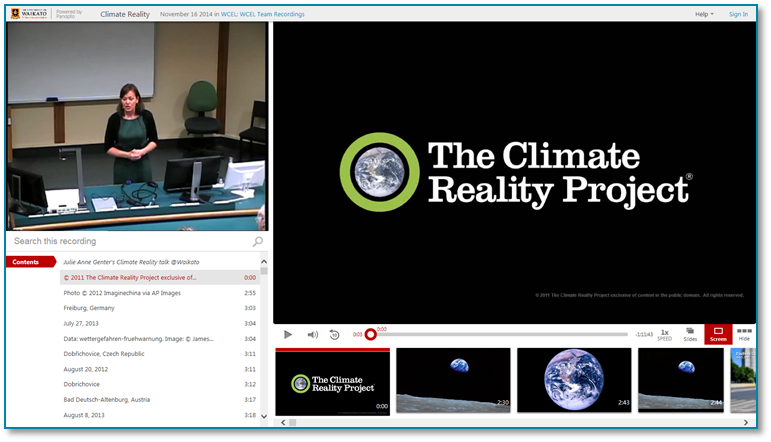Click the Sign In link

pos(738,14)
